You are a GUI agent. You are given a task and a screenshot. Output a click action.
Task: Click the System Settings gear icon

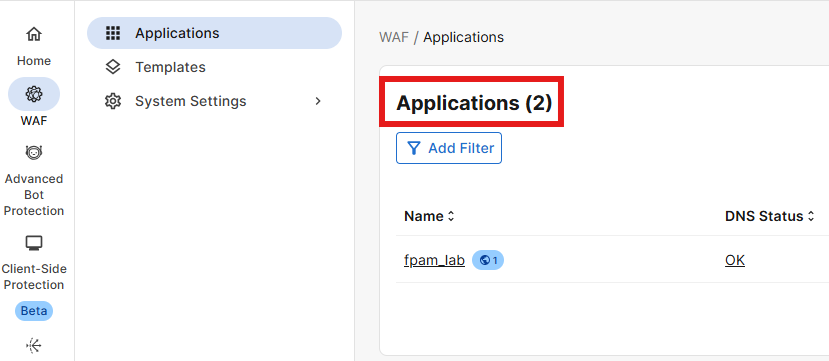click(x=113, y=101)
